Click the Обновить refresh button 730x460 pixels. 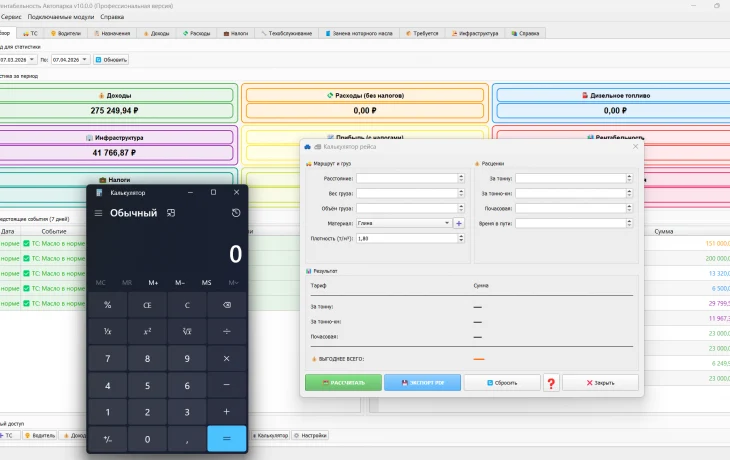tap(111, 60)
